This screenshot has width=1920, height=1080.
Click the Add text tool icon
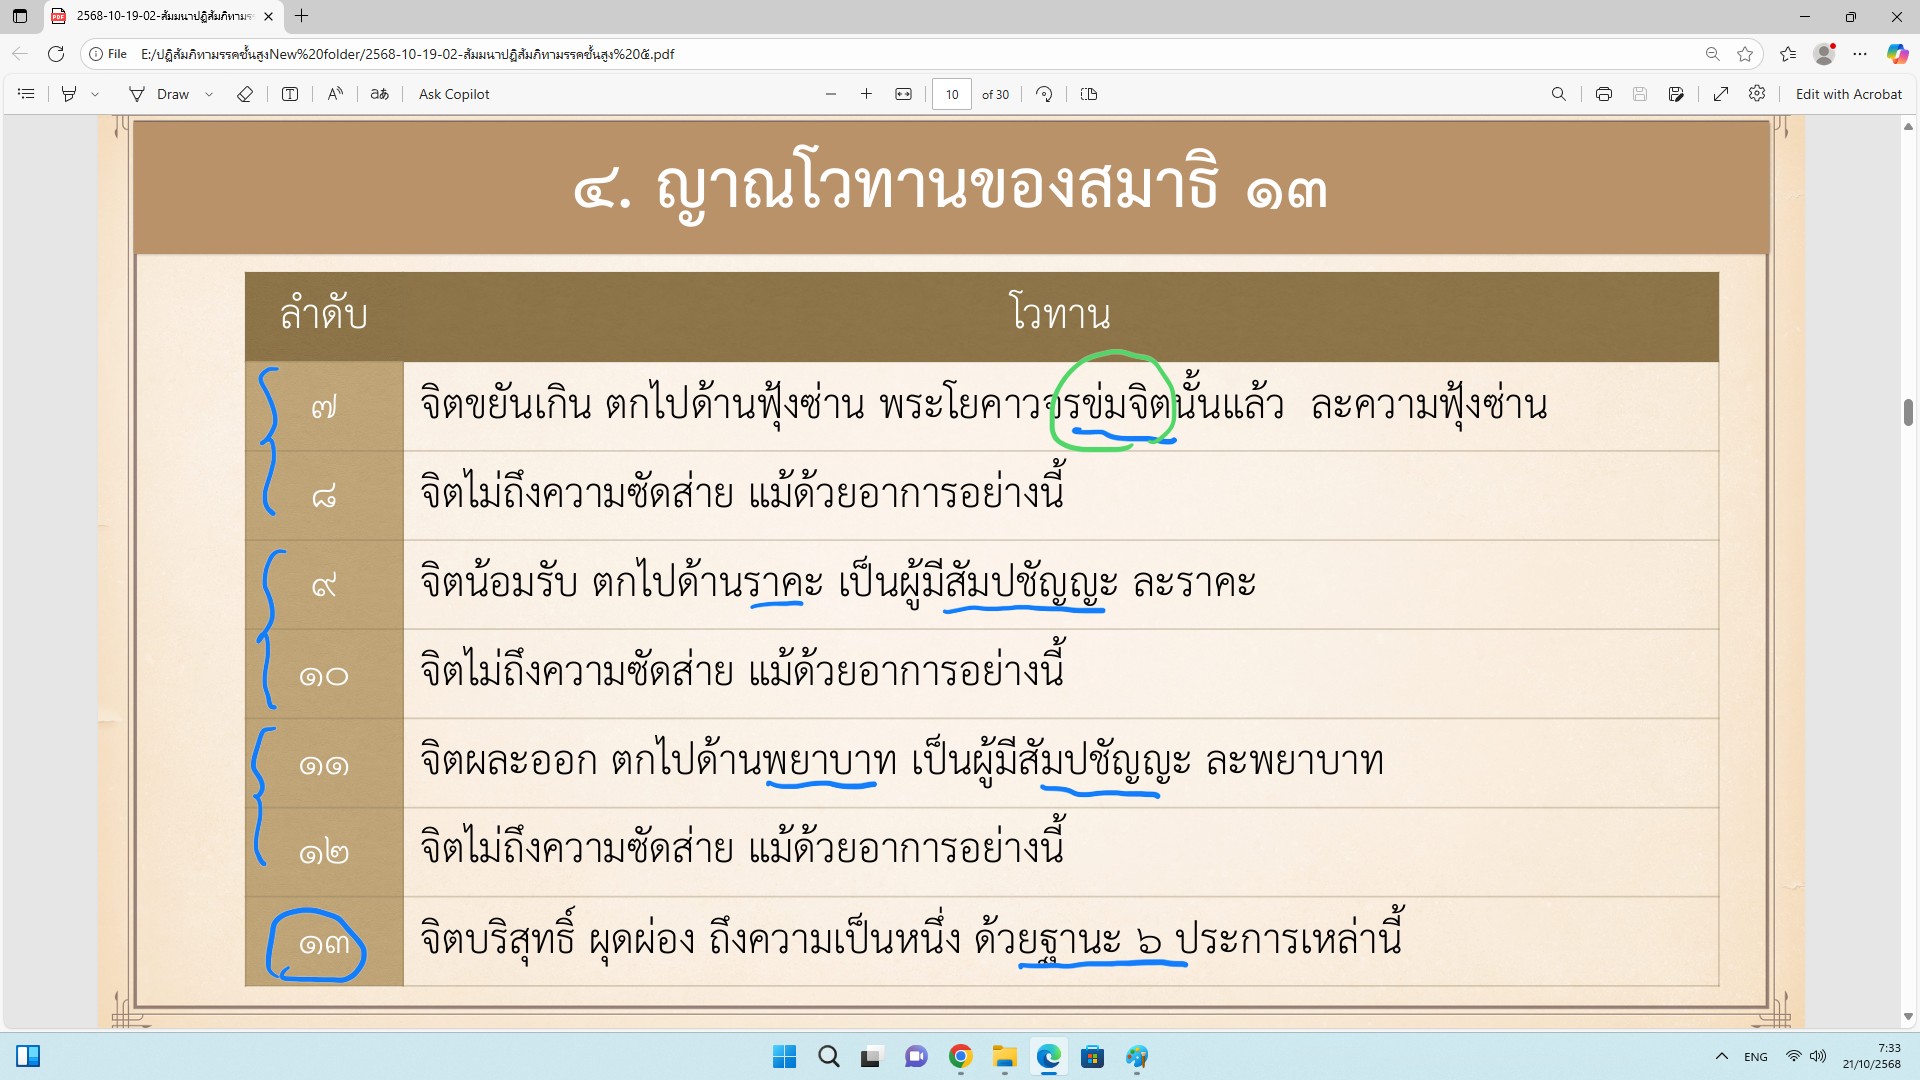click(290, 94)
